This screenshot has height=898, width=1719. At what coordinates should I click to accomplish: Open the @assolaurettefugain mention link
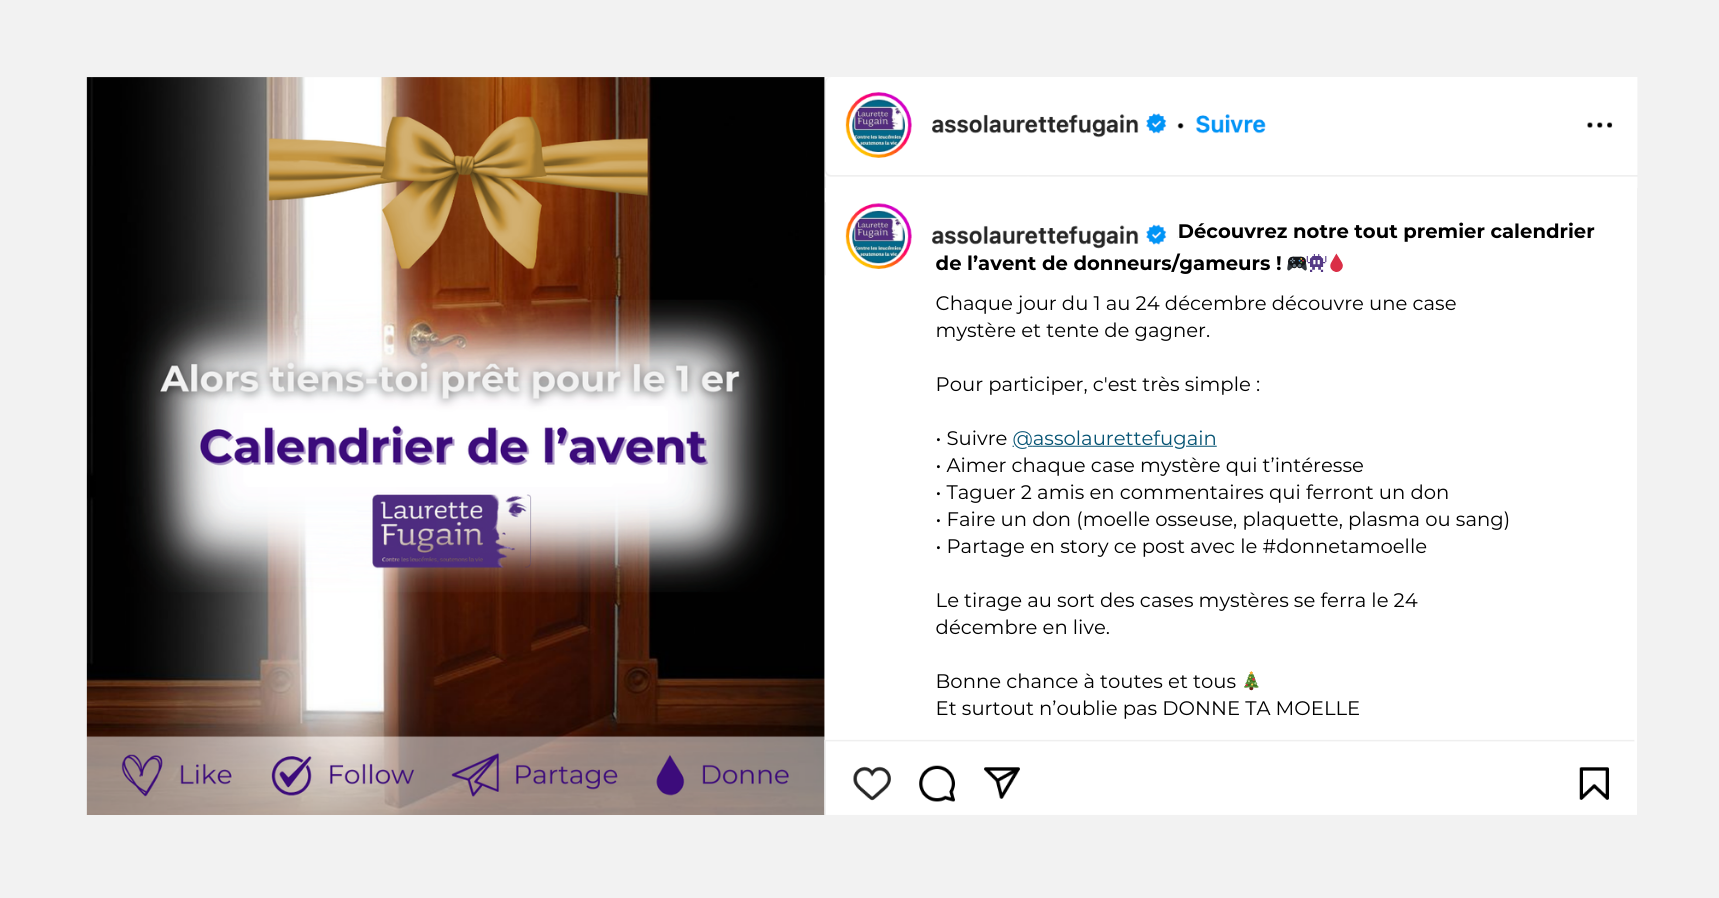(x=1114, y=438)
